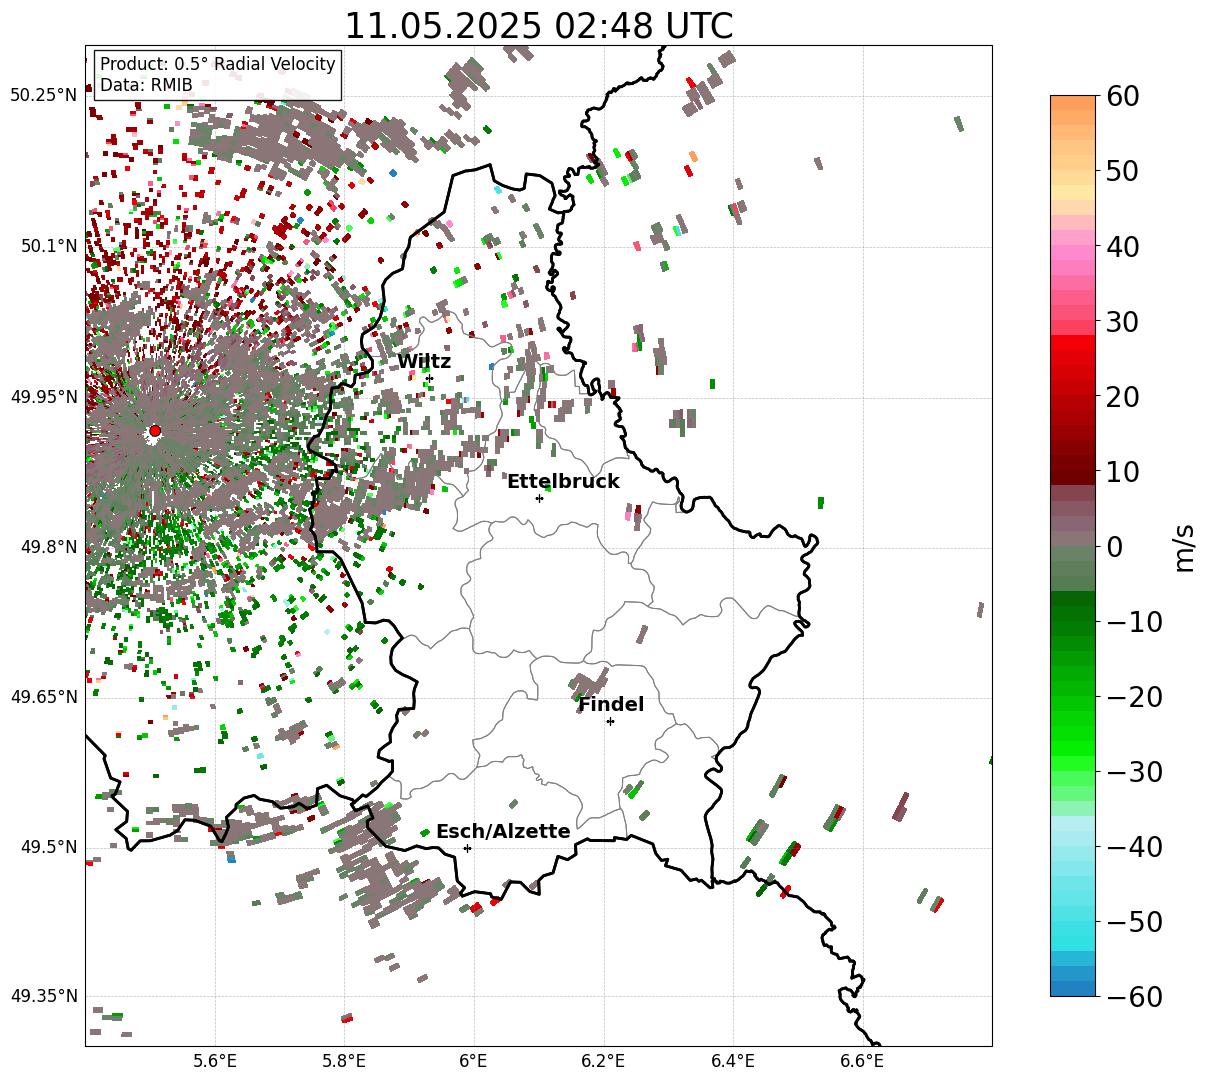Click the 49.35°N latitude label
This screenshot has width=1207, height=1081.
[43, 996]
